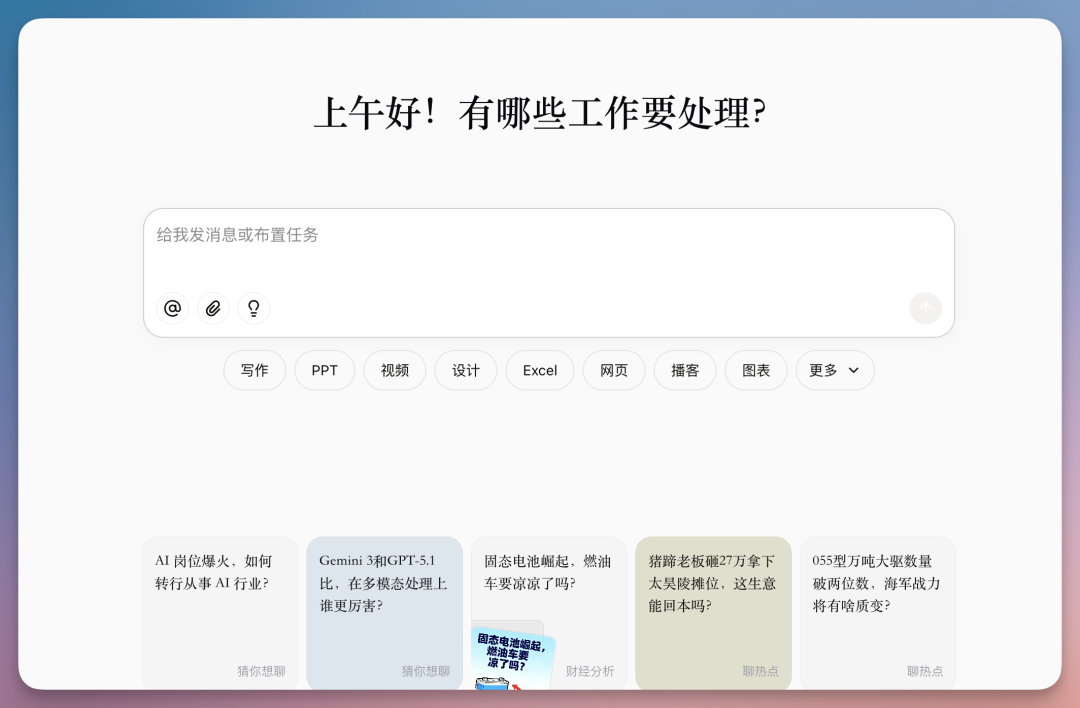This screenshot has height=708, width=1080.
Task: Click the lightbulb inspiration icon
Action: (x=253, y=308)
